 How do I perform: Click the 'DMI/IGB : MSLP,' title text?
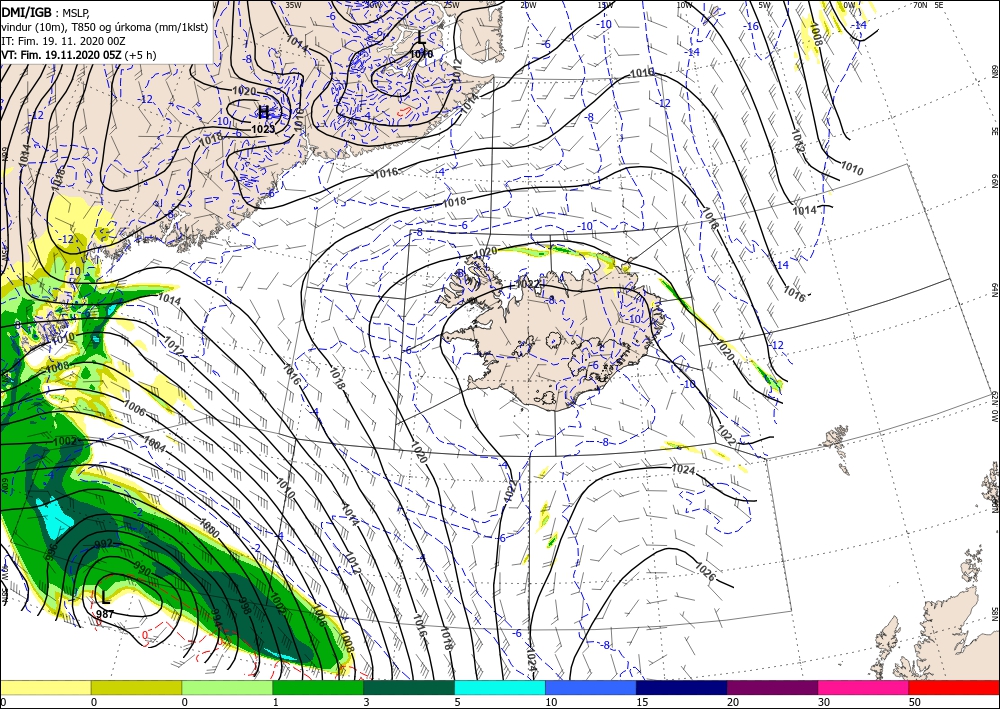[45, 11]
